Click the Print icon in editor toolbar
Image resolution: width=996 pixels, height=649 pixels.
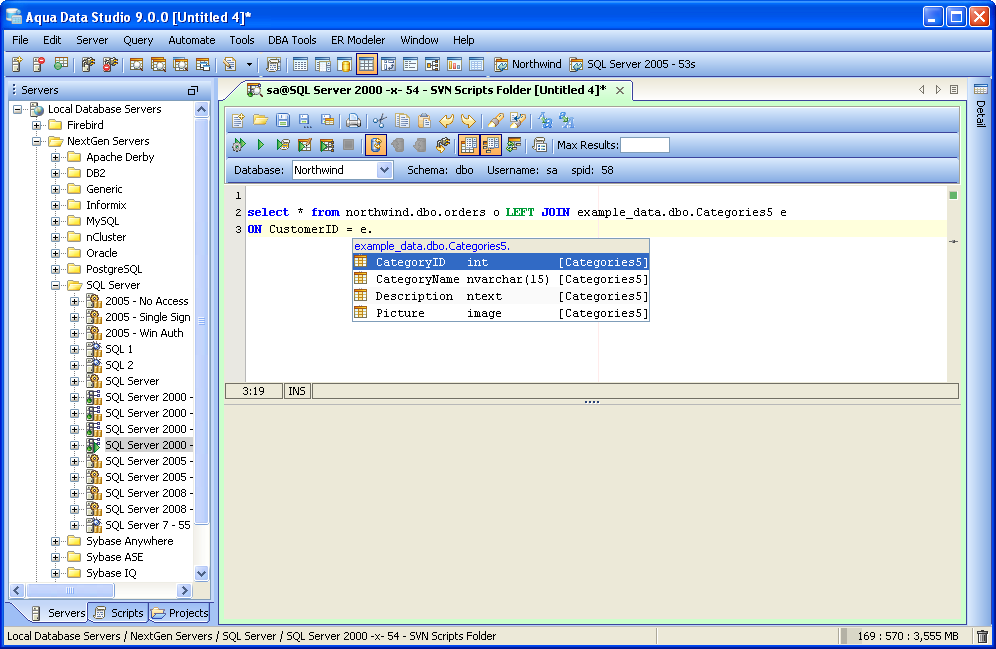(353, 121)
